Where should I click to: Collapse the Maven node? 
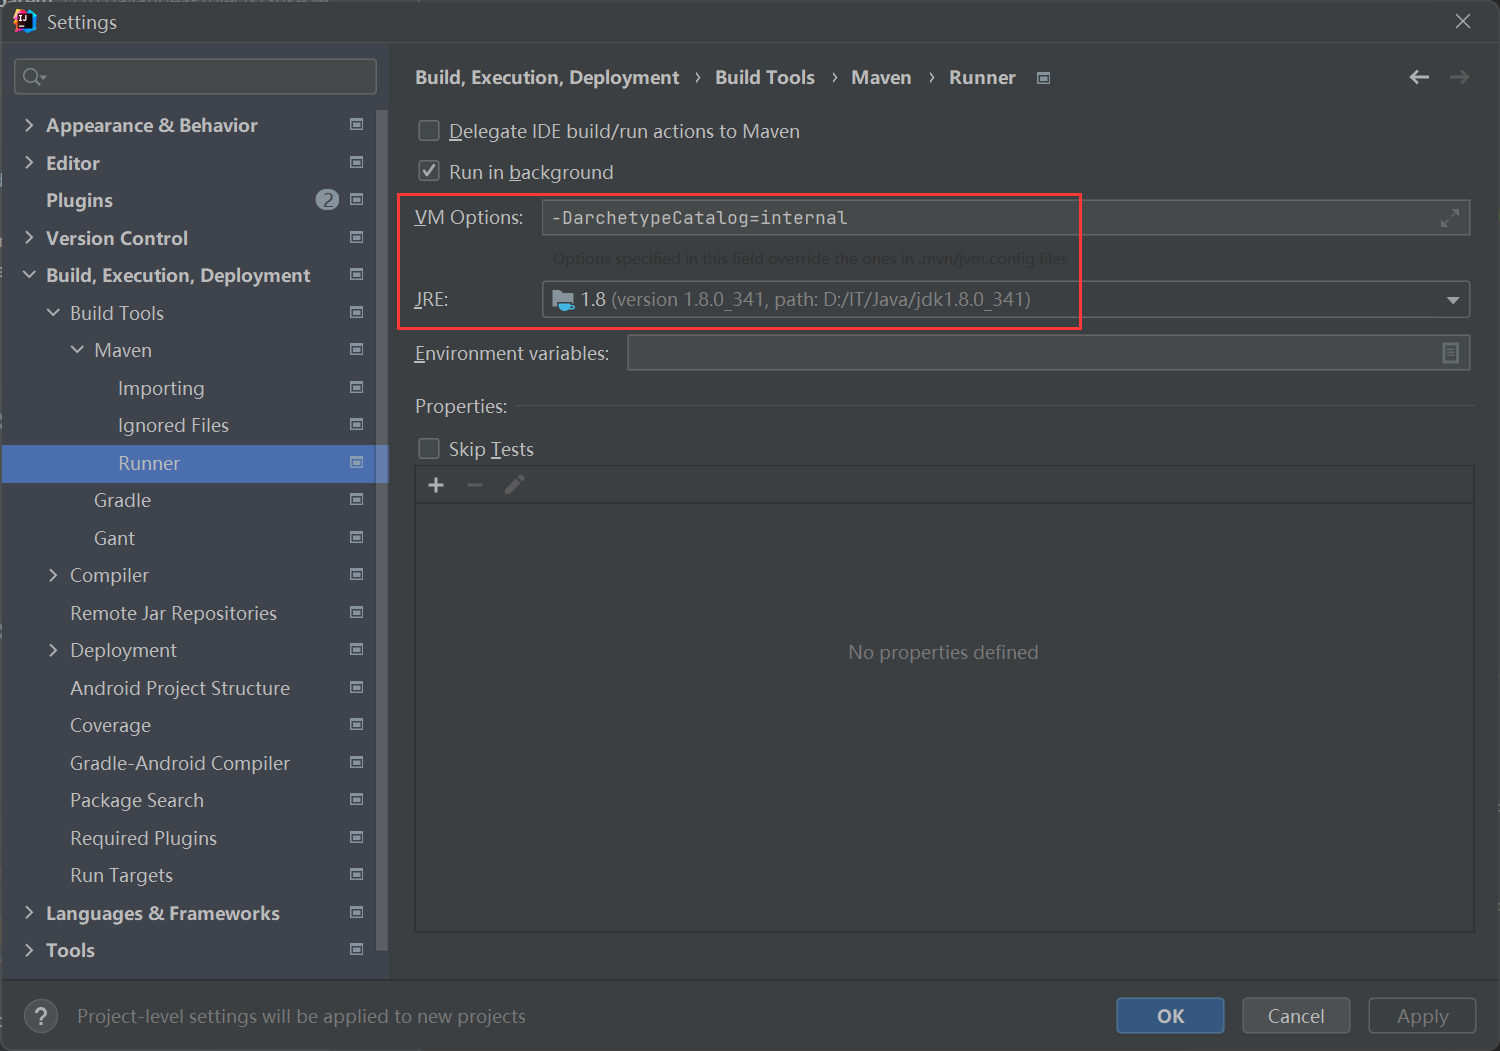[77, 350]
